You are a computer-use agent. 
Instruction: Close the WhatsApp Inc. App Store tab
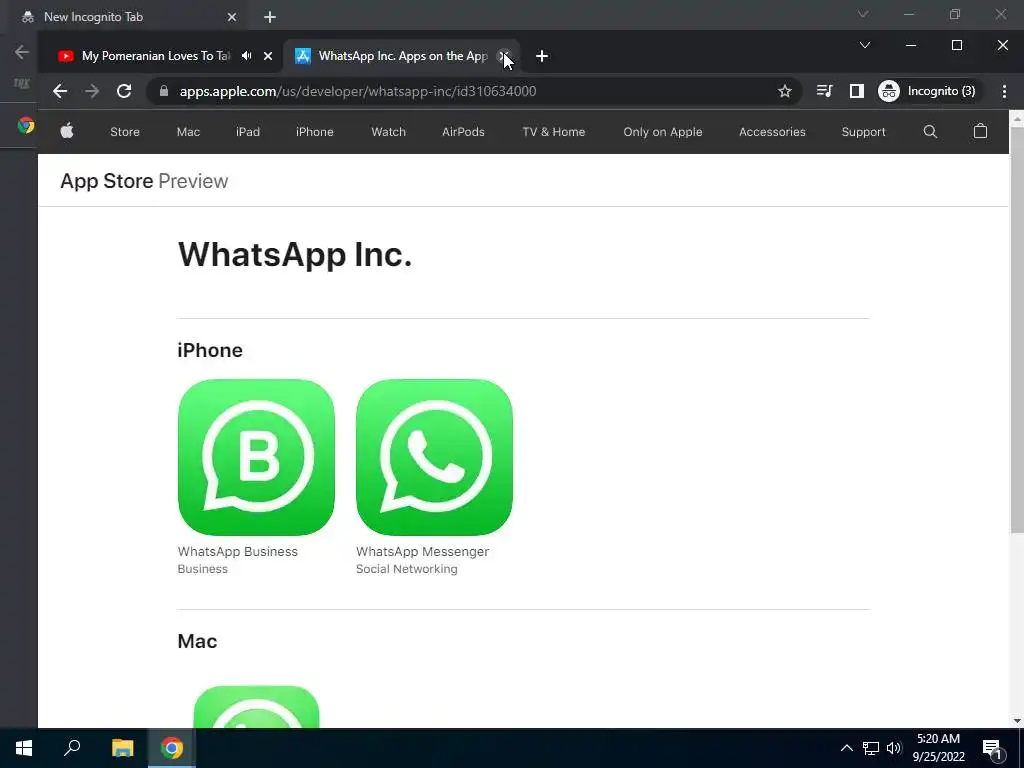(x=504, y=56)
